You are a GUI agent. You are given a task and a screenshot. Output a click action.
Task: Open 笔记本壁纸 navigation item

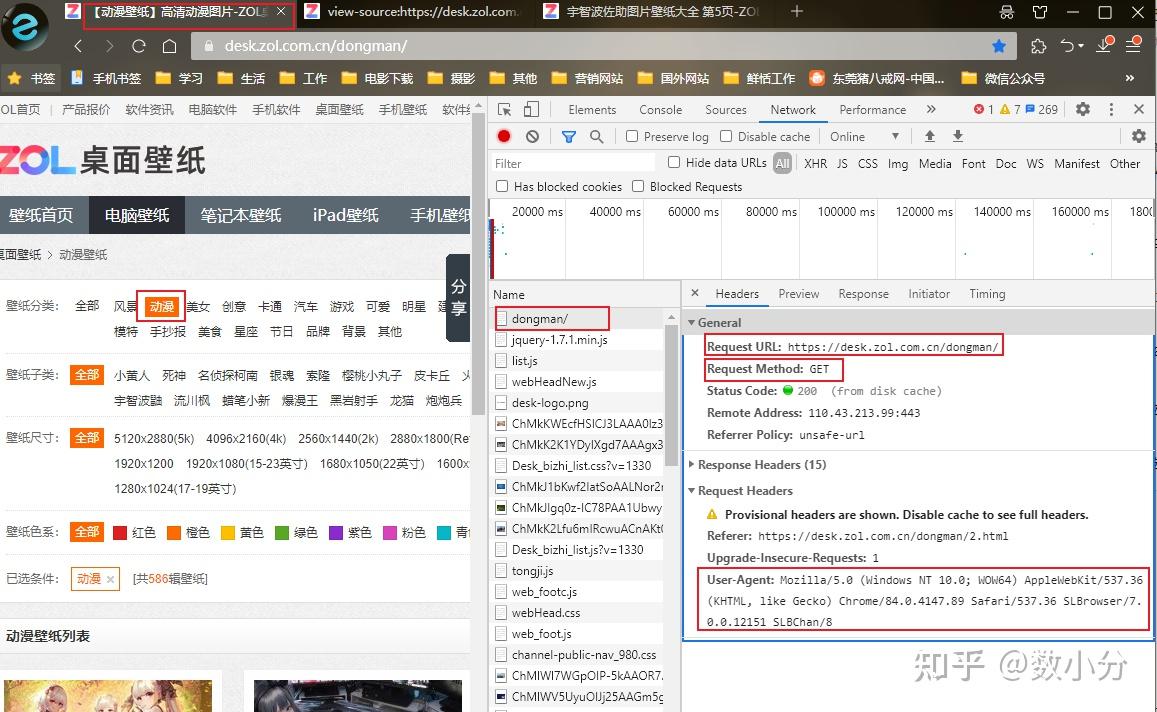[x=241, y=215]
